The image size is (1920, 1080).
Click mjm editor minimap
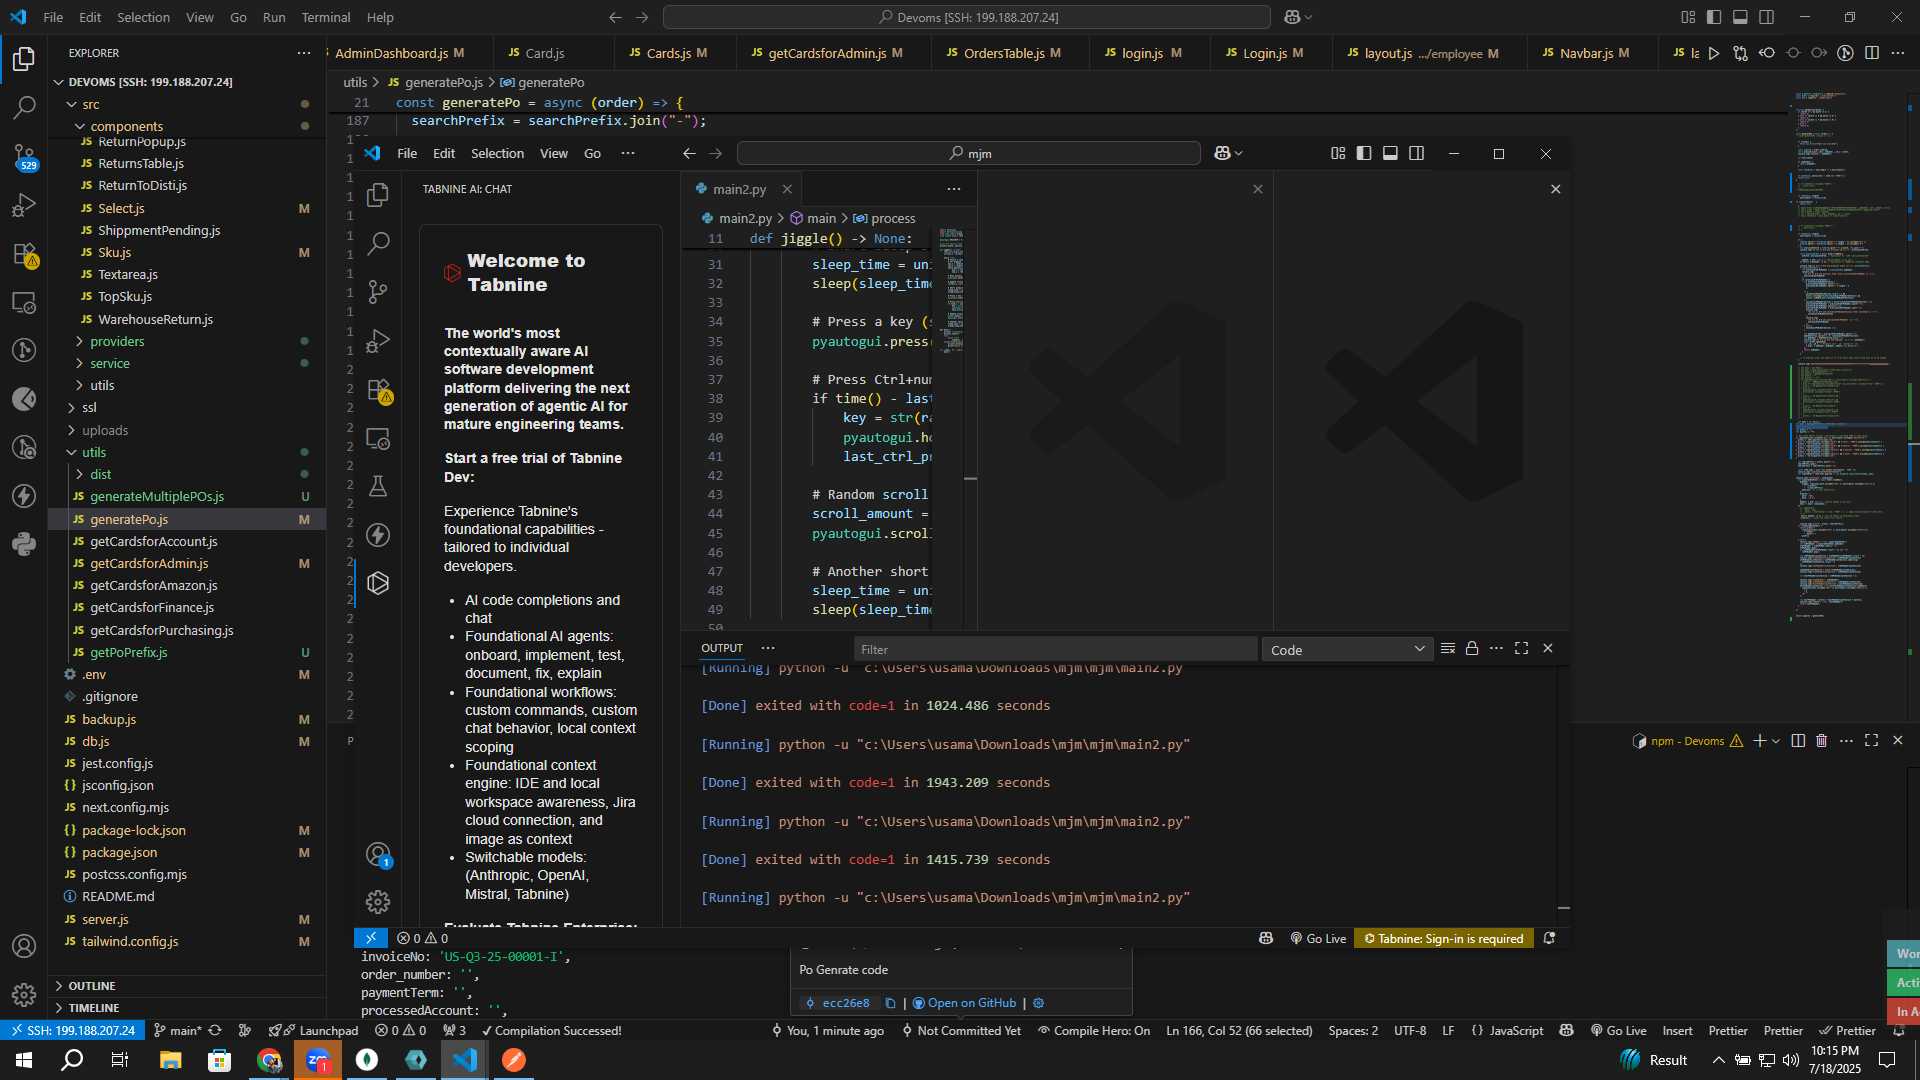click(x=950, y=290)
